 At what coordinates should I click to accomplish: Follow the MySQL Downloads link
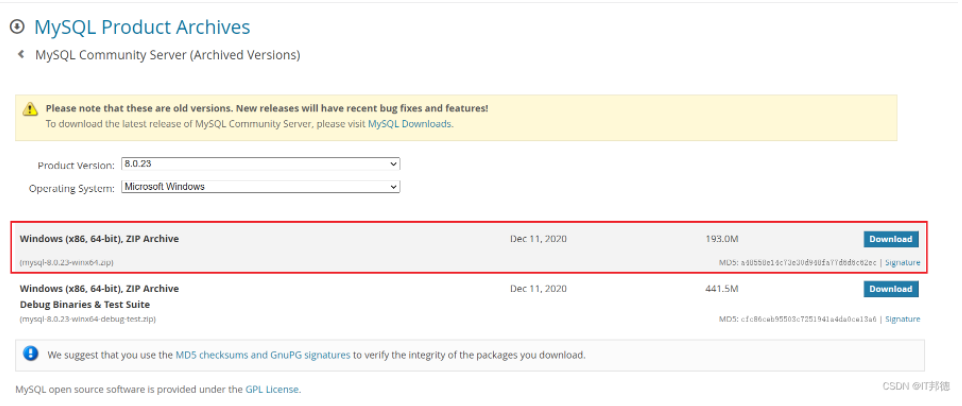pos(410,124)
